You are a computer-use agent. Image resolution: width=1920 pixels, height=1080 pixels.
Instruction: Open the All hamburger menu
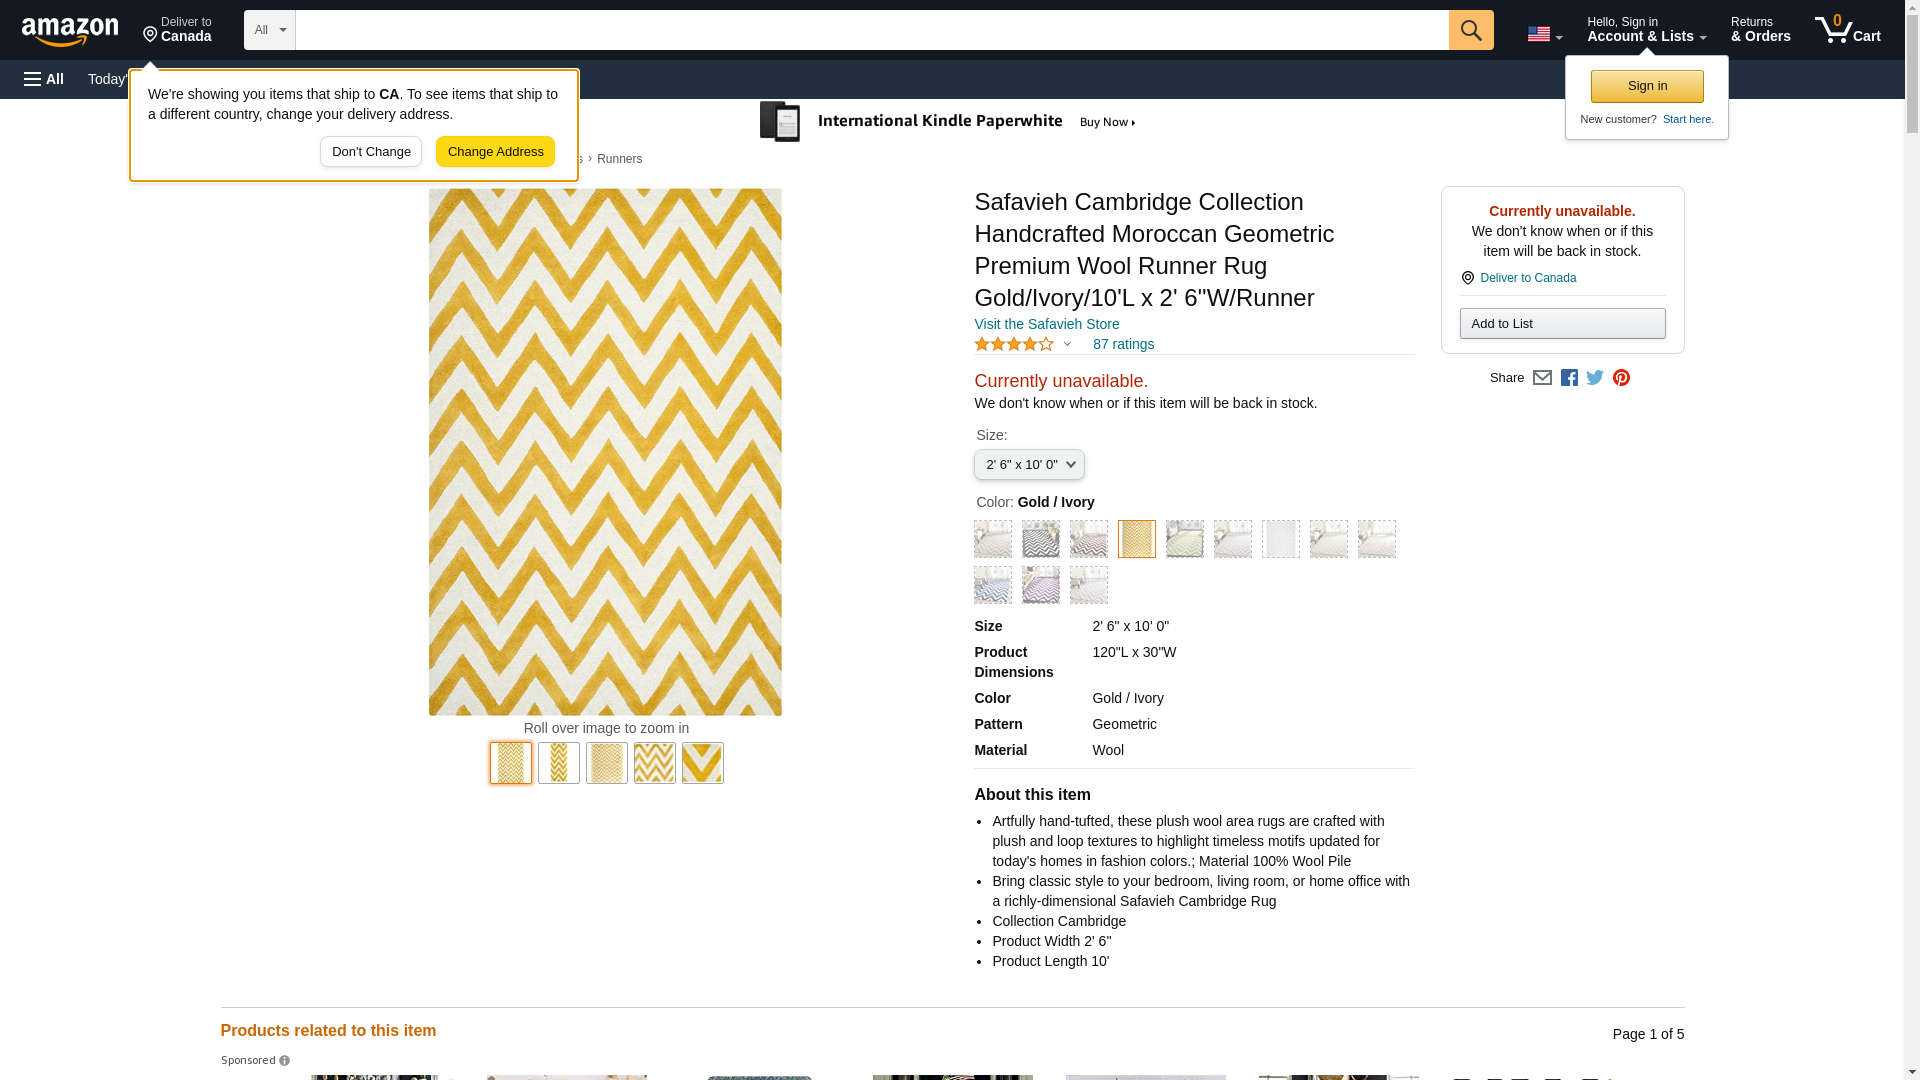pos(44,79)
